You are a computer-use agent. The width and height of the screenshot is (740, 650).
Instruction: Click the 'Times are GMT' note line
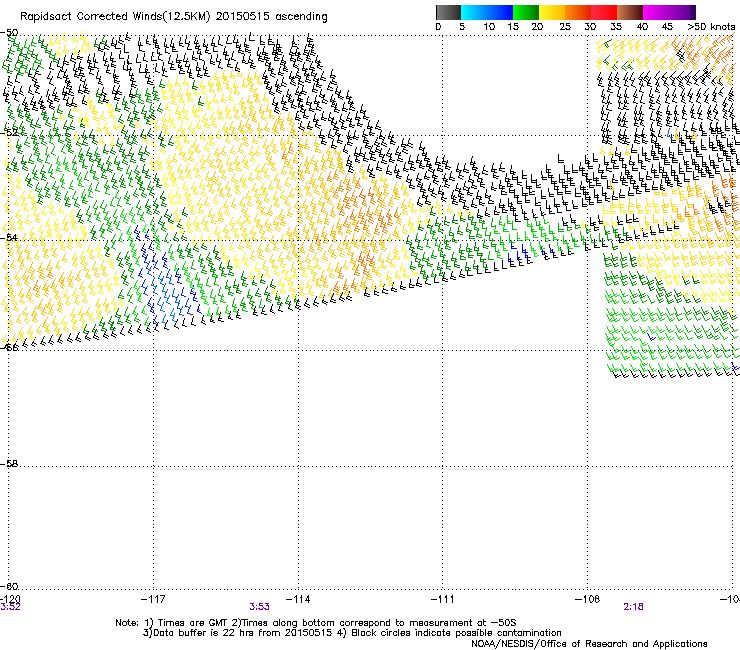(x=316, y=623)
